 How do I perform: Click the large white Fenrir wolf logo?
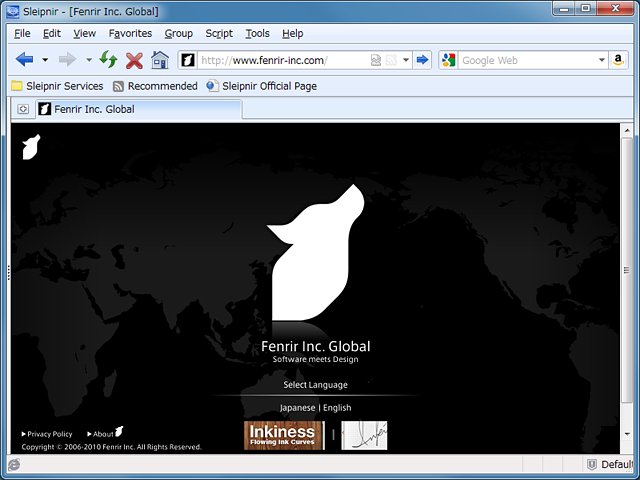[x=316, y=252]
